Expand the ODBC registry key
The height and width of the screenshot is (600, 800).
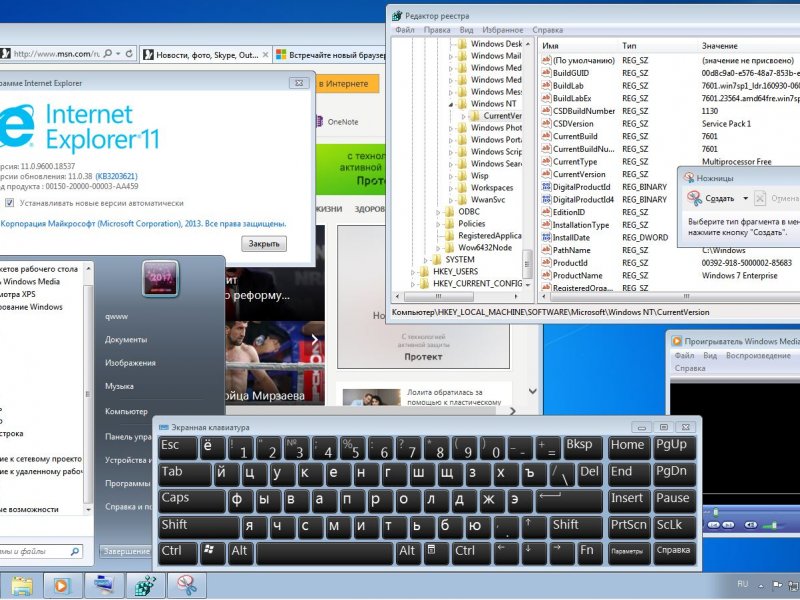pos(438,212)
